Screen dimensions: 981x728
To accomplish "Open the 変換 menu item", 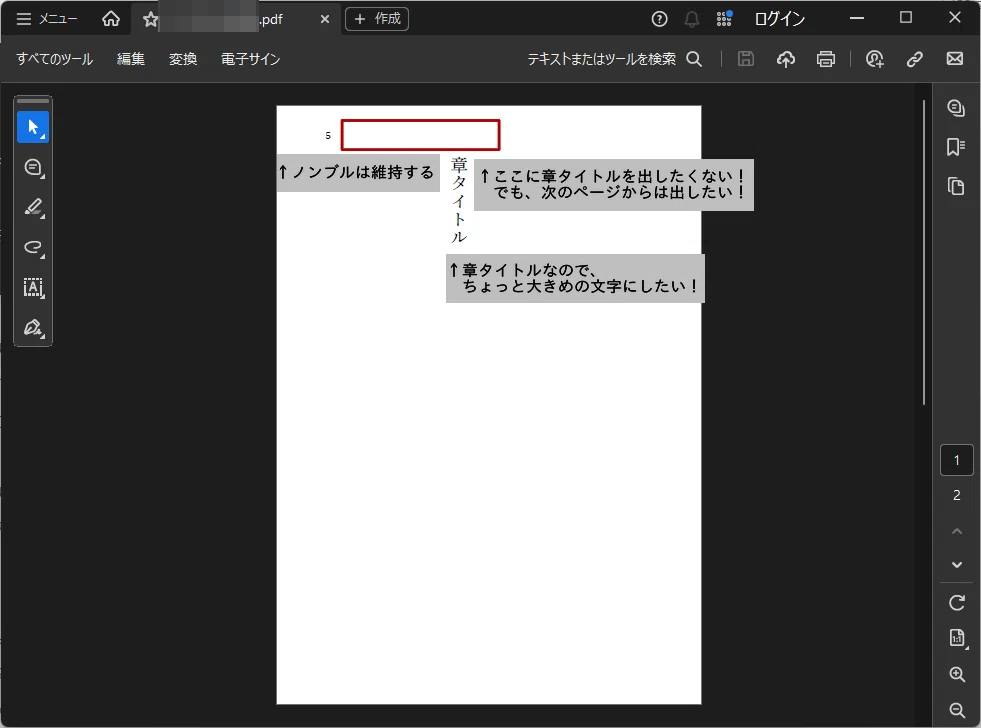I will 183,59.
